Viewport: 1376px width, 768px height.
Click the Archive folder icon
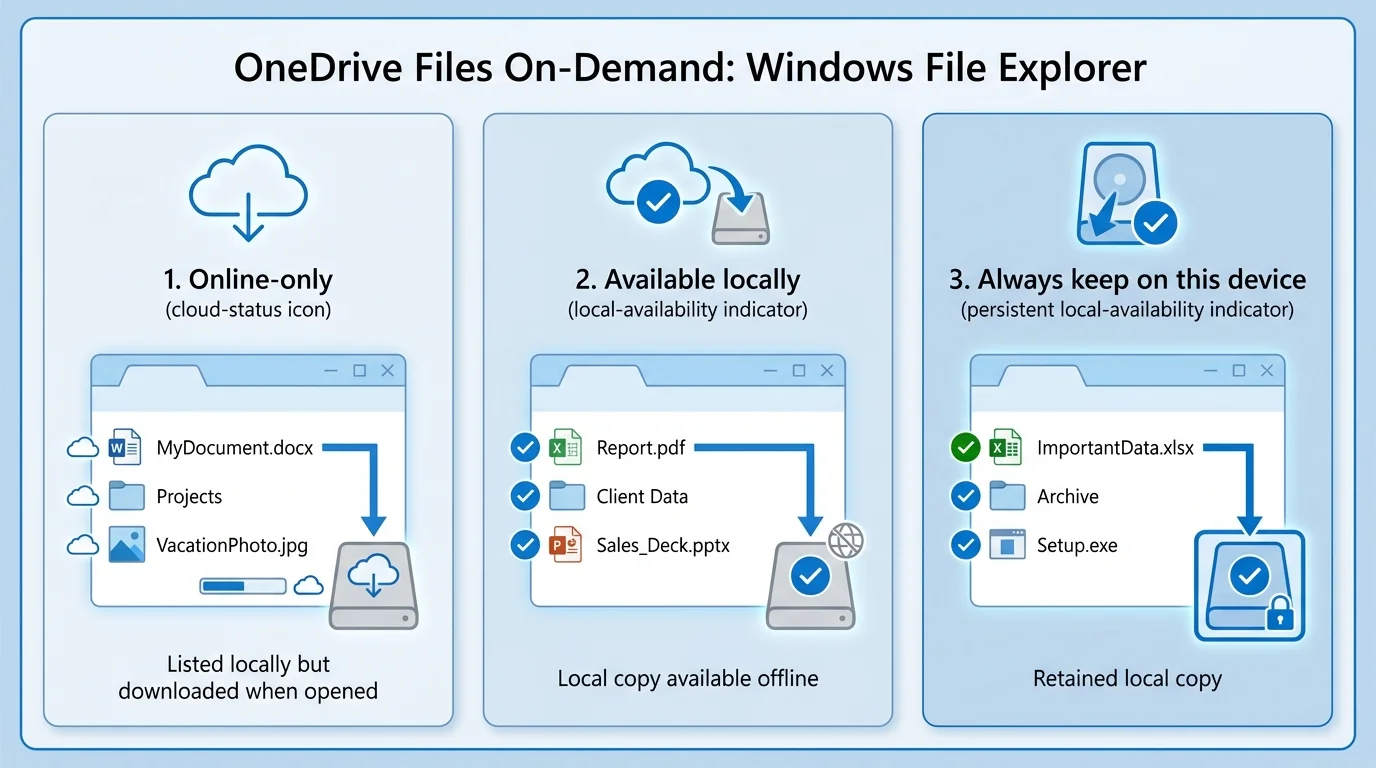[x=1007, y=496]
